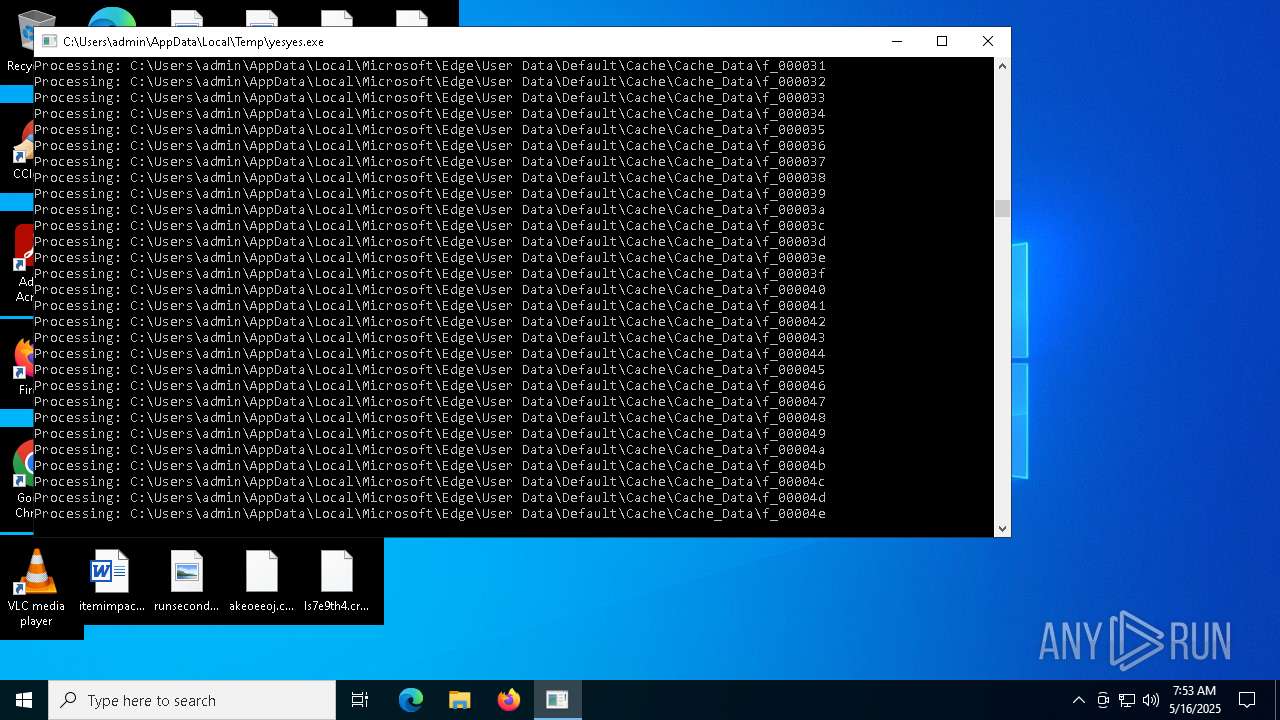Minimize the yesyes.exe console window
Image resolution: width=1280 pixels, height=720 pixels.
[896, 41]
